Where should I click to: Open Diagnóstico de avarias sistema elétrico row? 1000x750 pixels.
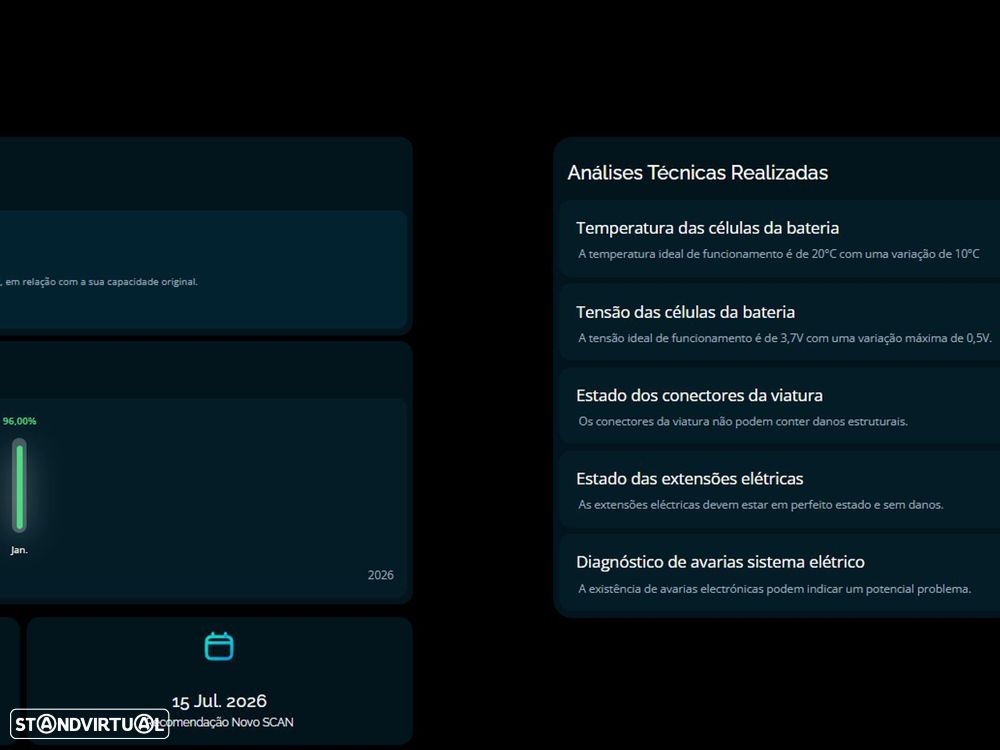pos(780,573)
